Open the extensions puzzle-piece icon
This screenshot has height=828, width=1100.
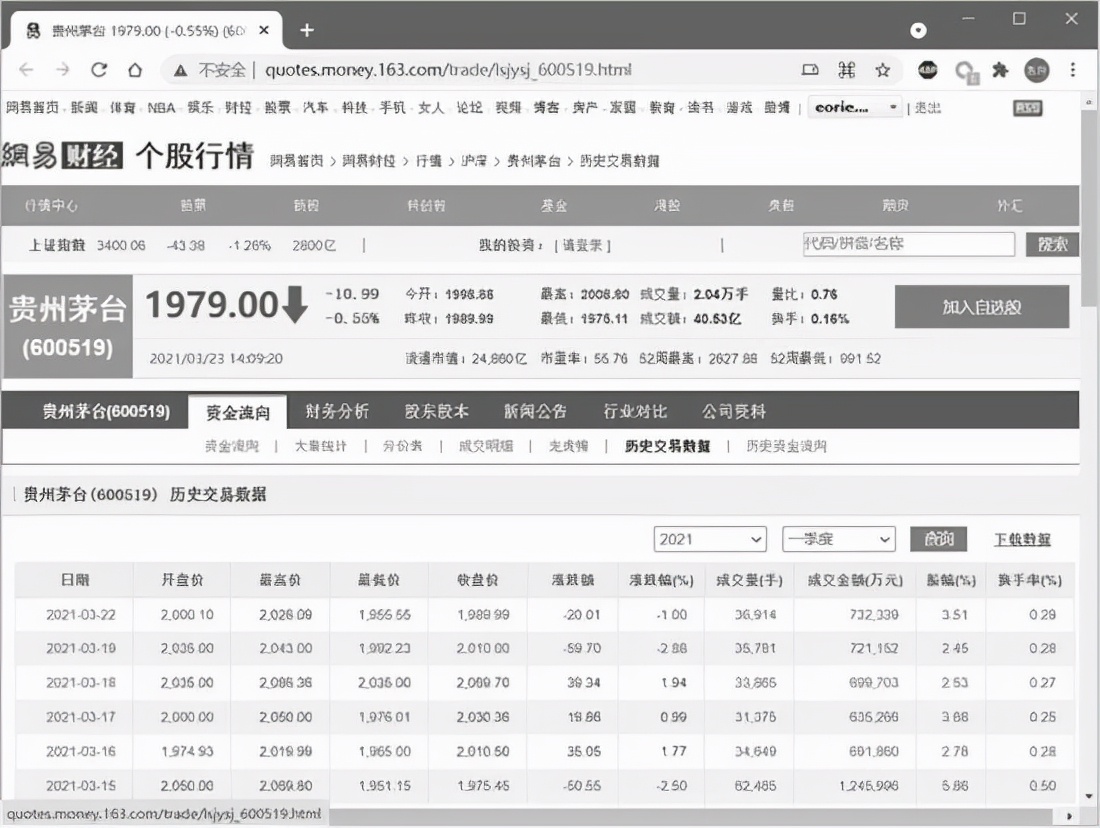pos(1000,71)
